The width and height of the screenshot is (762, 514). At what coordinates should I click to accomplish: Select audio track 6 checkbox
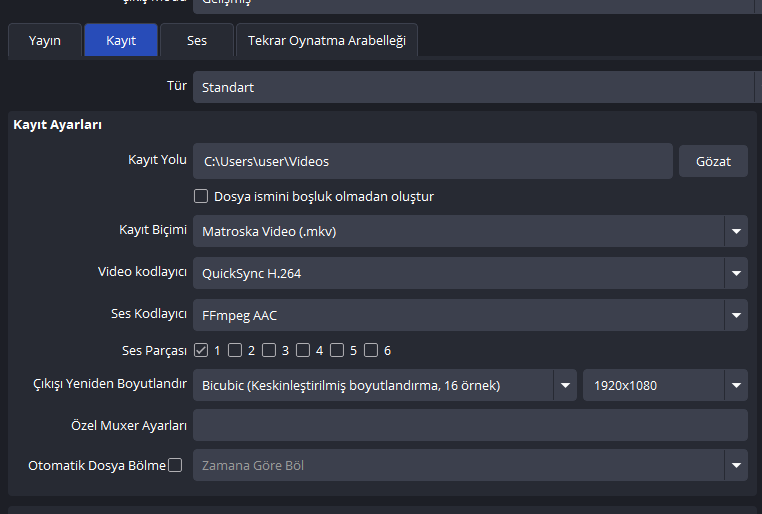pos(371,350)
